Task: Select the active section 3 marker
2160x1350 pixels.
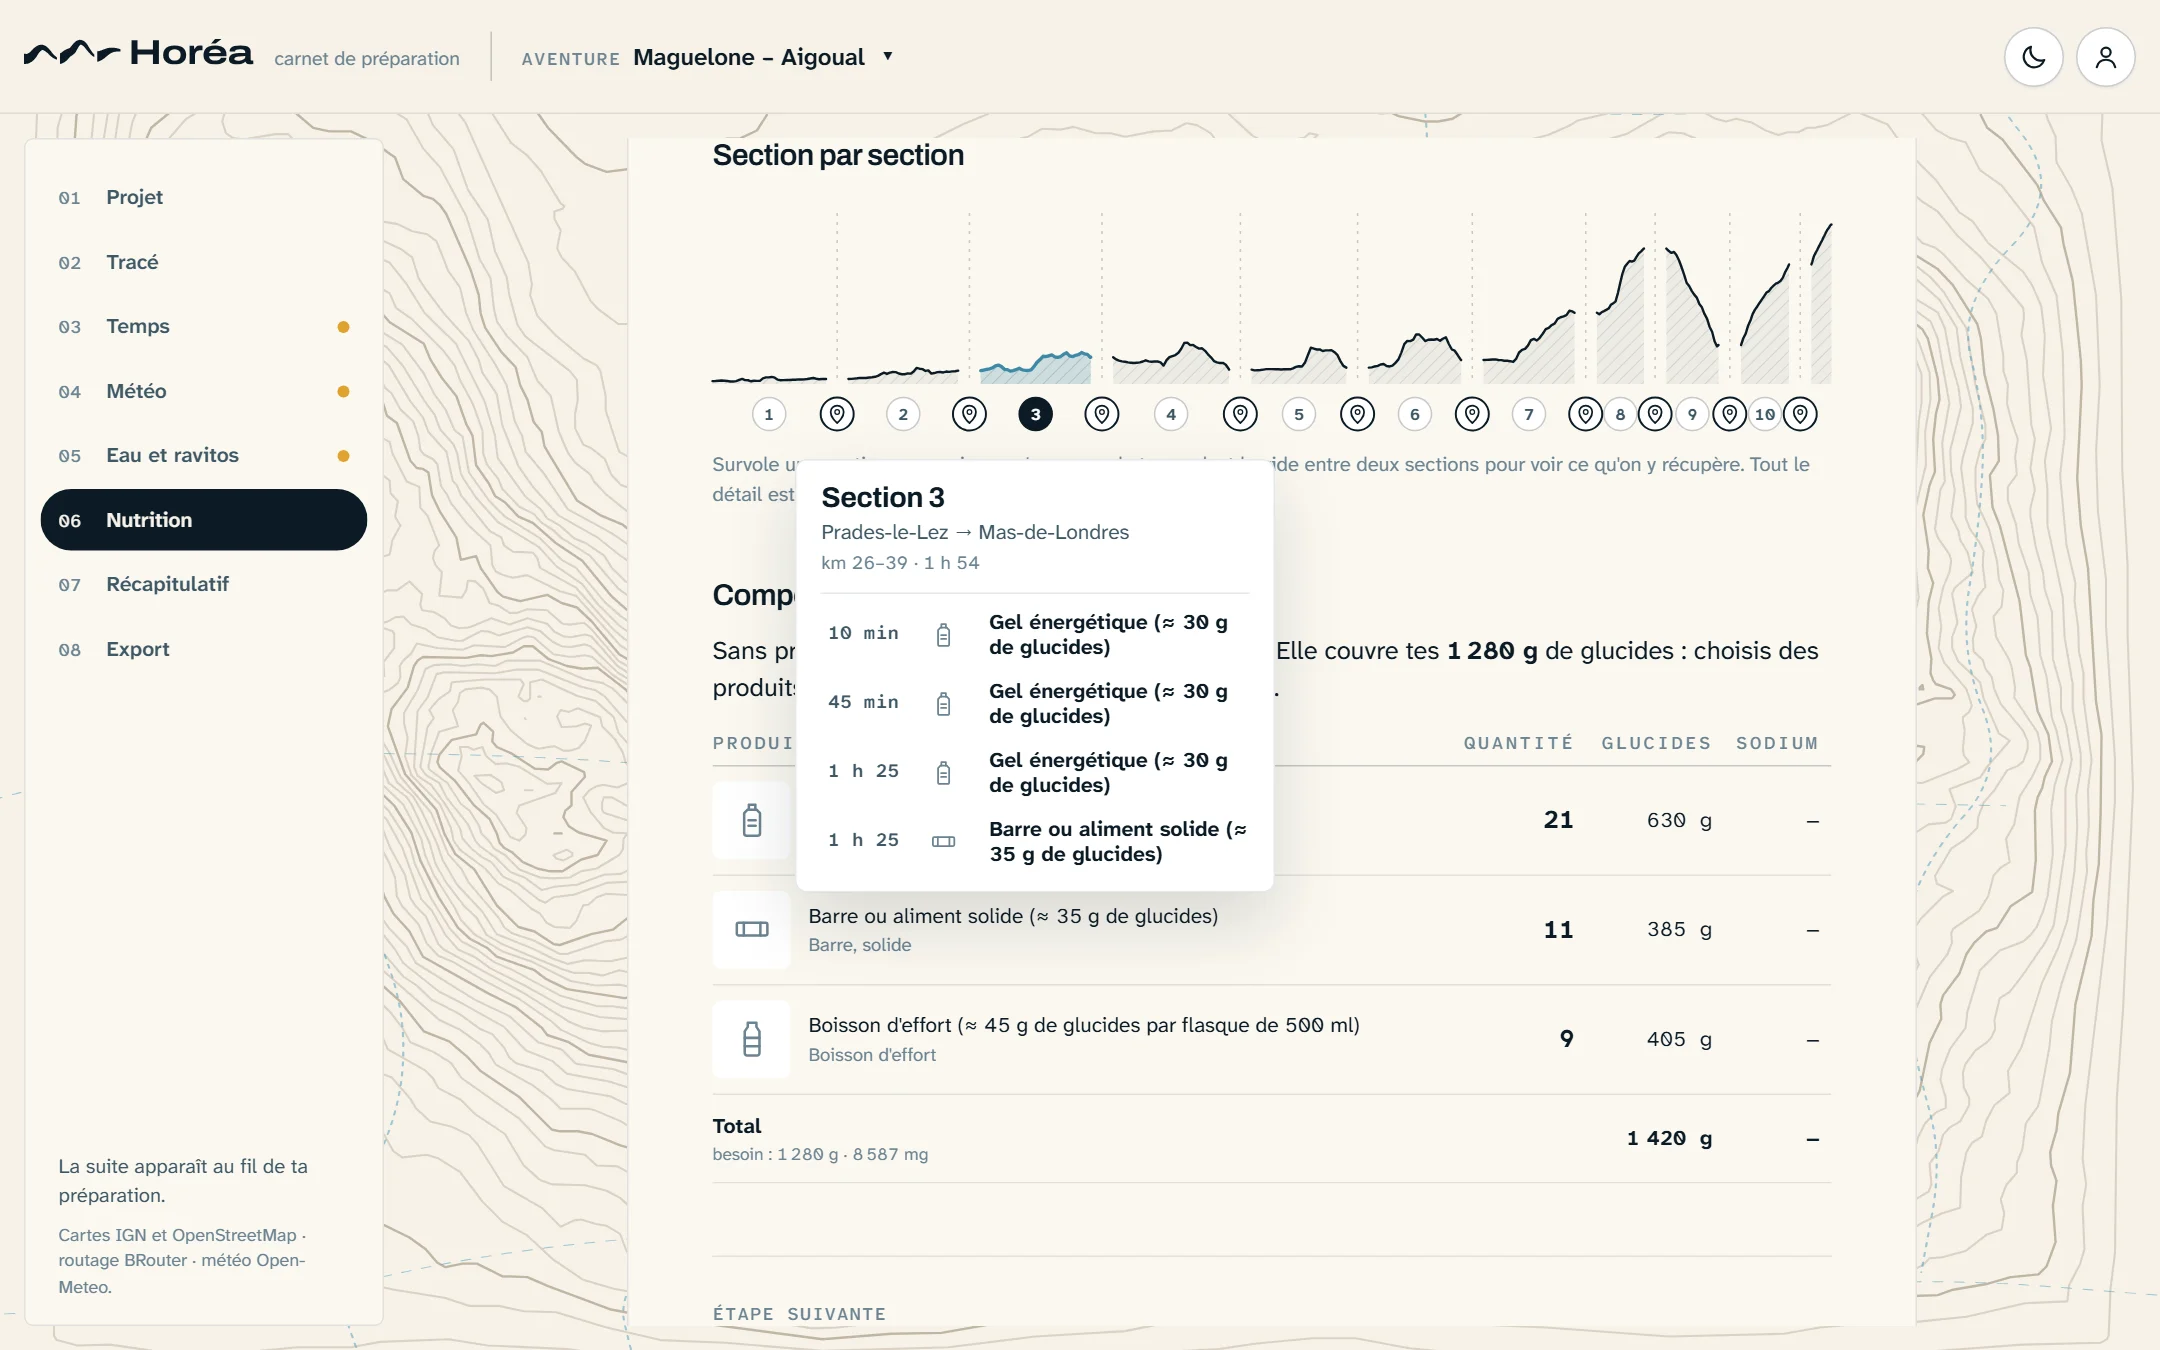Action: [1035, 414]
